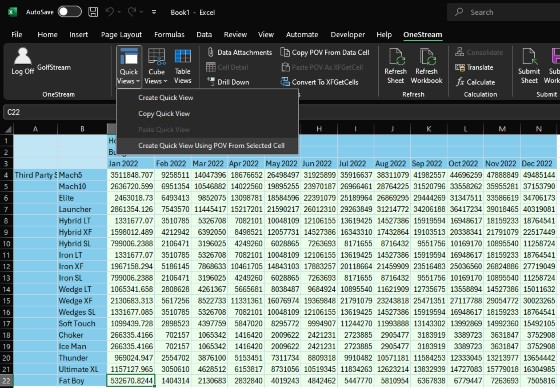The width and height of the screenshot is (560, 388).
Task: Click the Redo arrow icon
Action: [131, 12]
